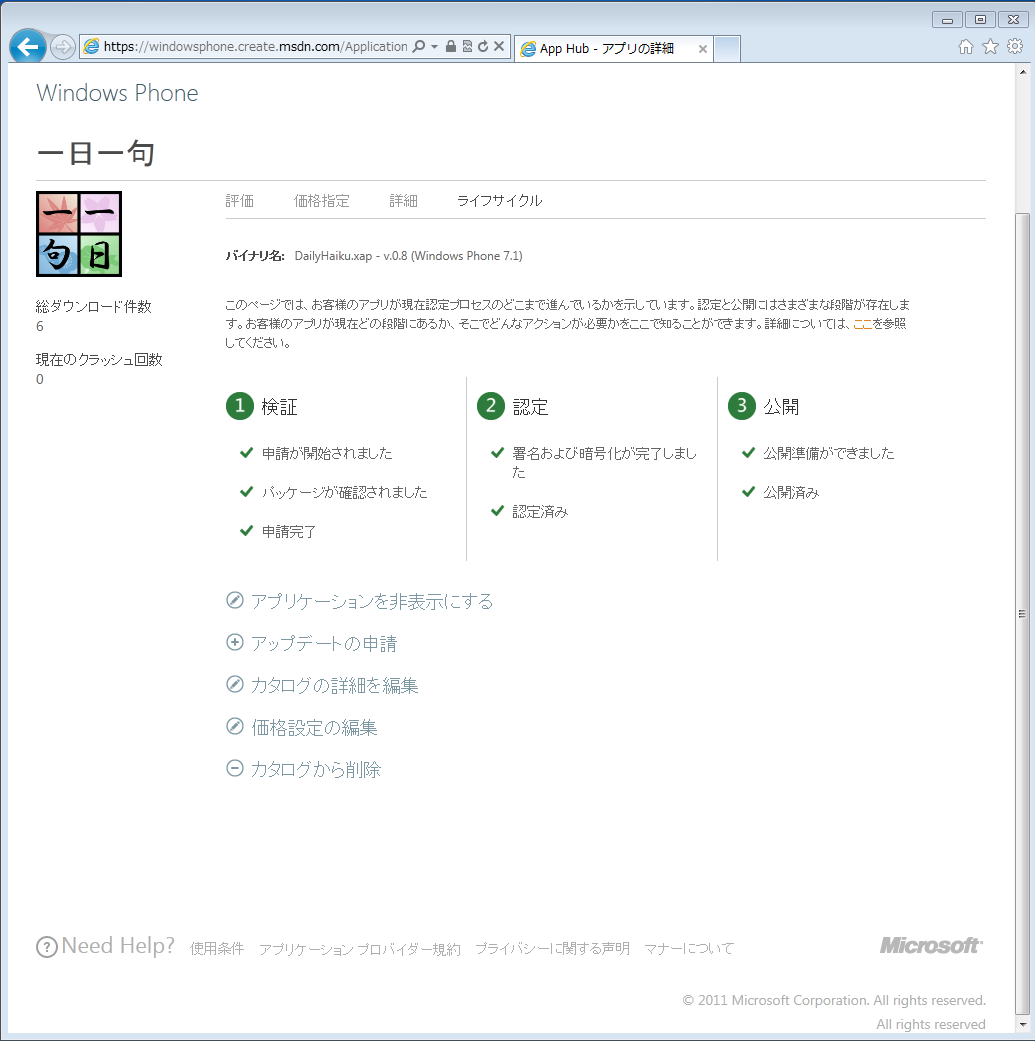The height and width of the screenshot is (1041, 1035).
Task: Open the address bar dropdown arrow
Action: pos(434,46)
